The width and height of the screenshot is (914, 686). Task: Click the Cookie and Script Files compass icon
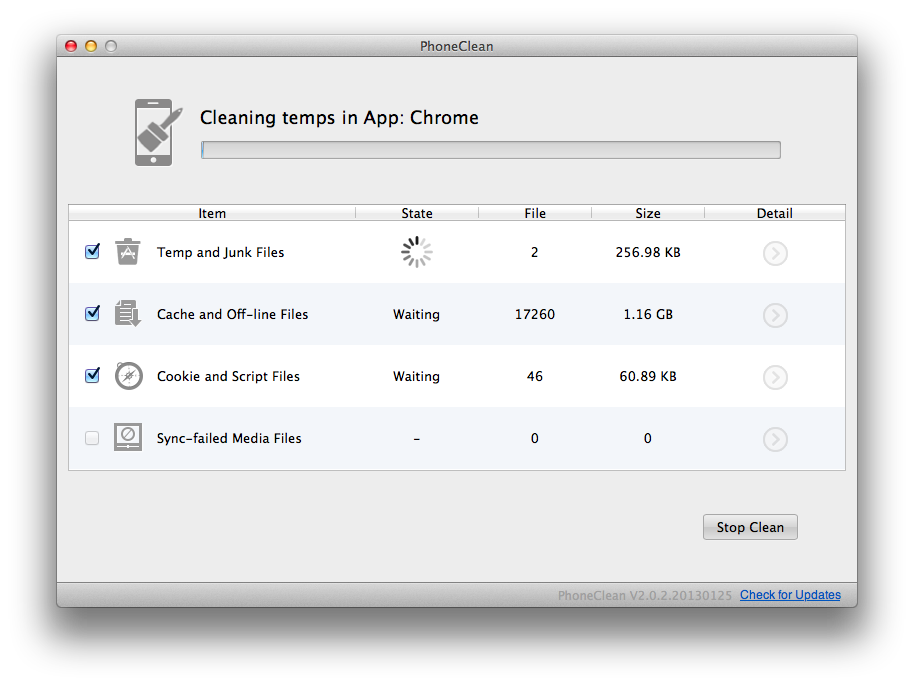click(x=128, y=376)
